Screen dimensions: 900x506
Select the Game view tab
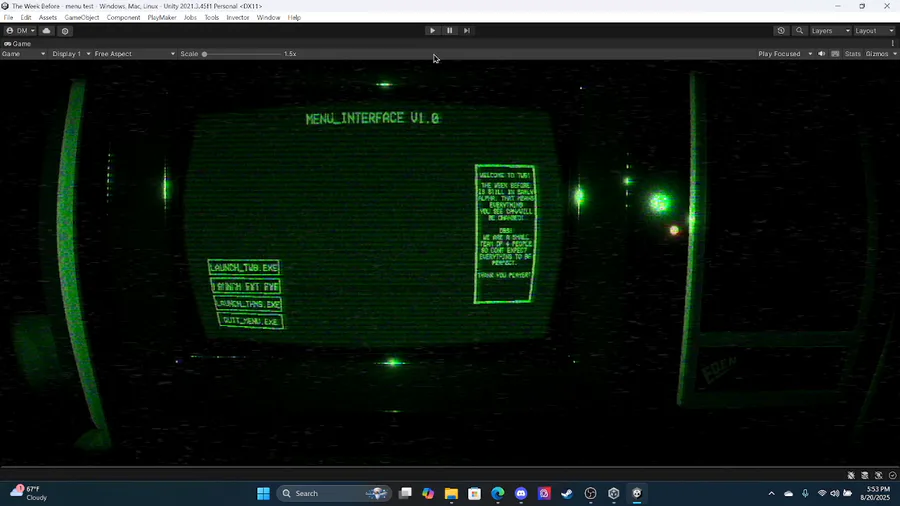tap(17, 44)
